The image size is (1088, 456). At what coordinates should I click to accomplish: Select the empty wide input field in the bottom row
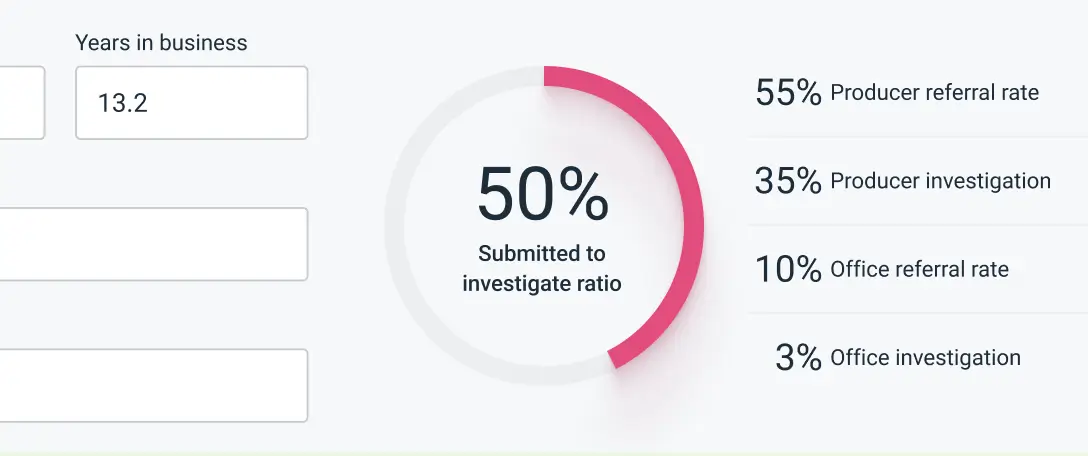154,385
